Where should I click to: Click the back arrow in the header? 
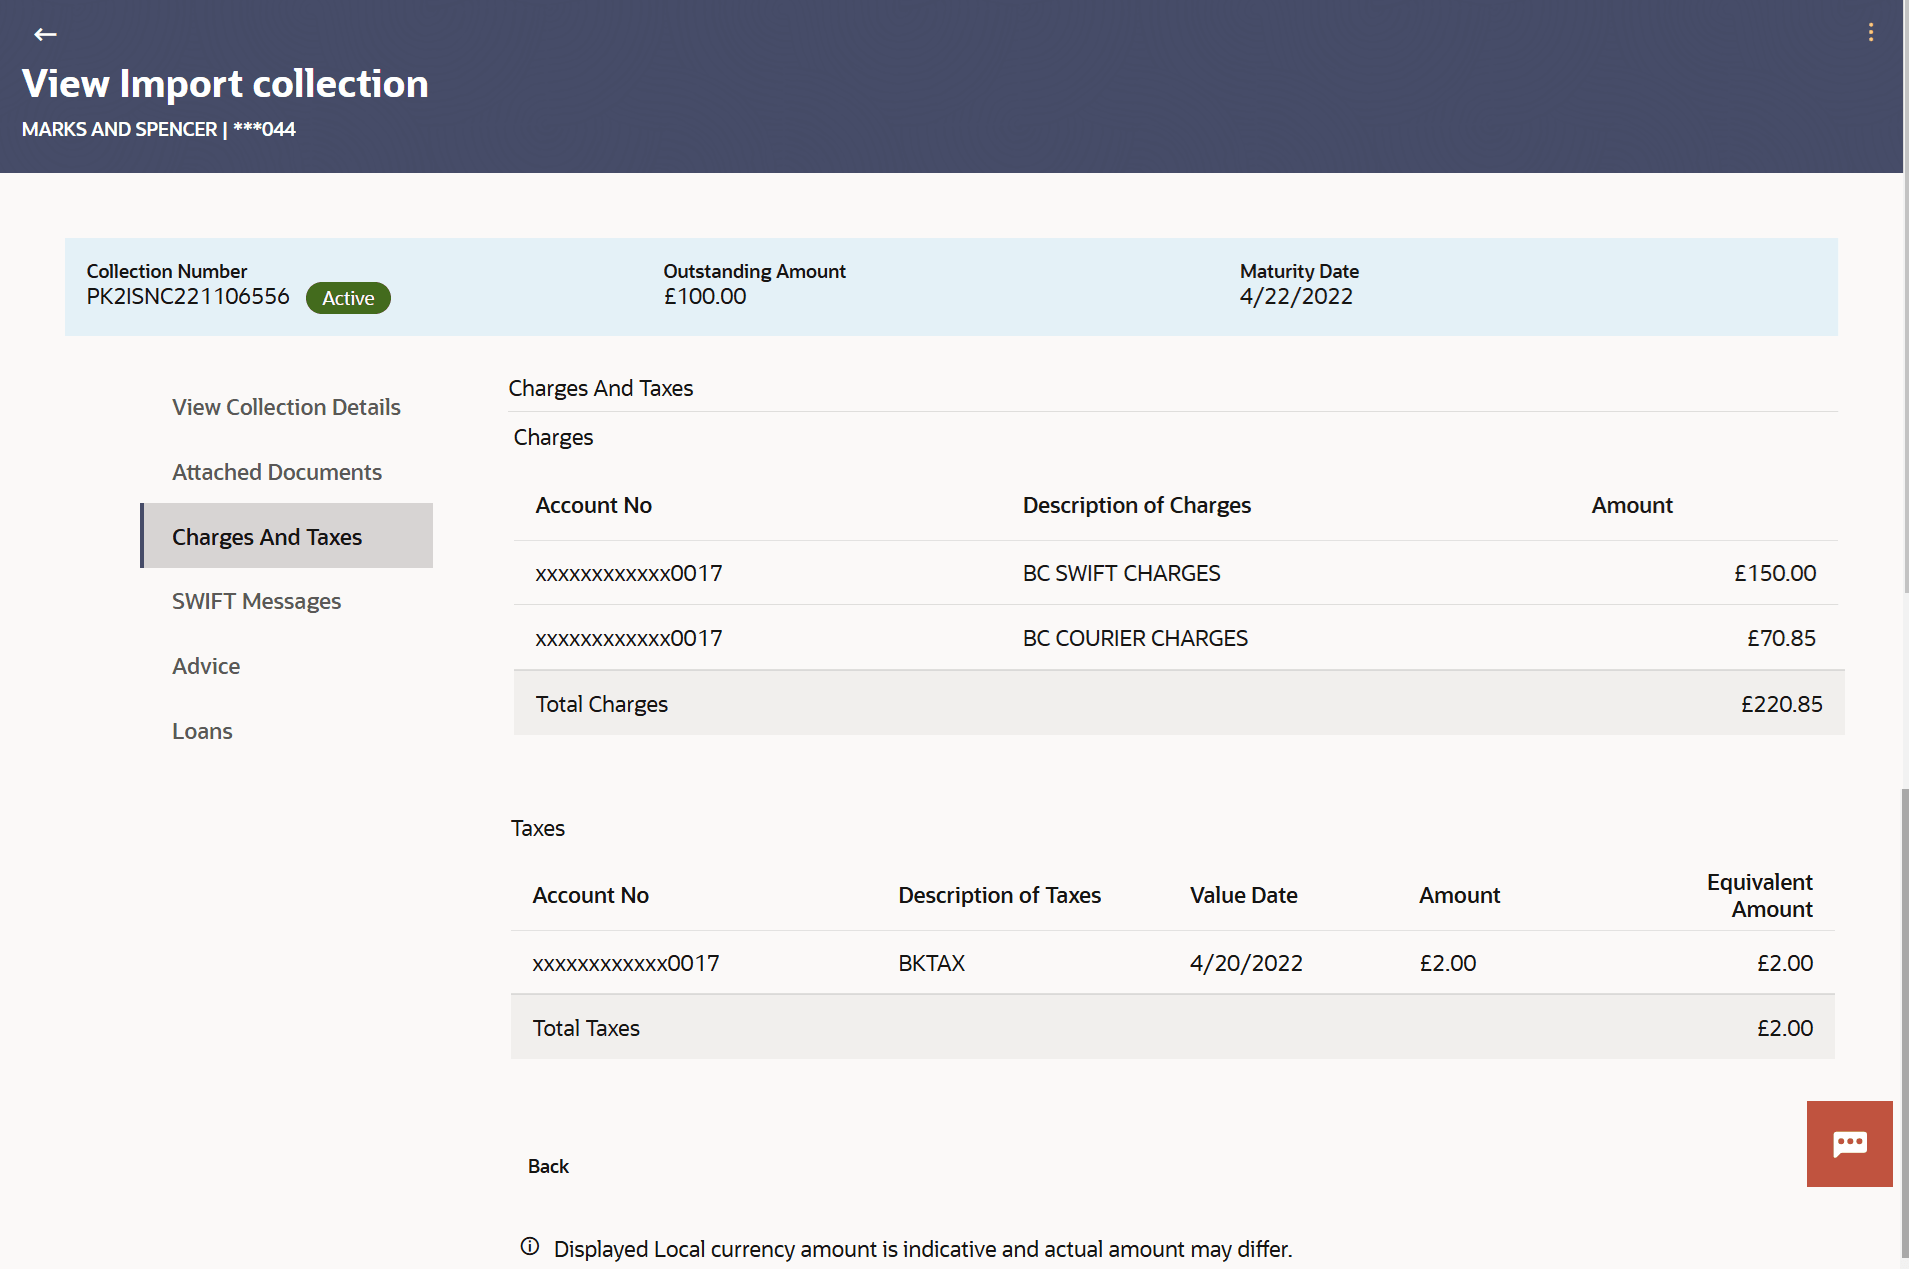click(x=45, y=33)
